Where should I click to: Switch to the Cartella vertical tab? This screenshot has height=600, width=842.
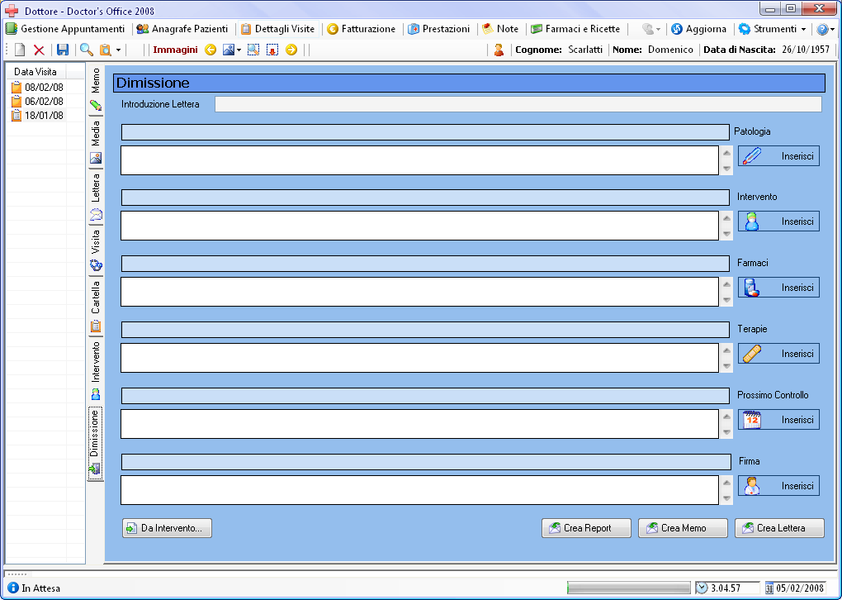click(x=96, y=306)
